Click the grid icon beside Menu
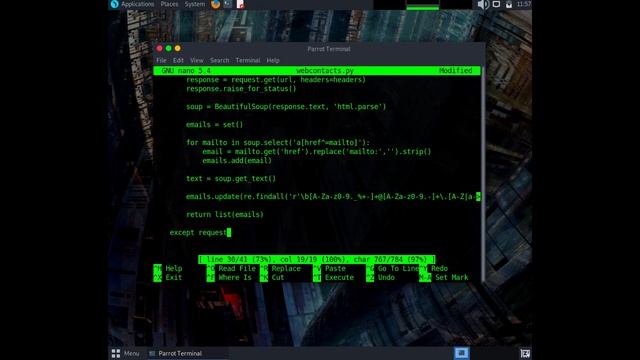This screenshot has width=640, height=360. click(x=116, y=353)
